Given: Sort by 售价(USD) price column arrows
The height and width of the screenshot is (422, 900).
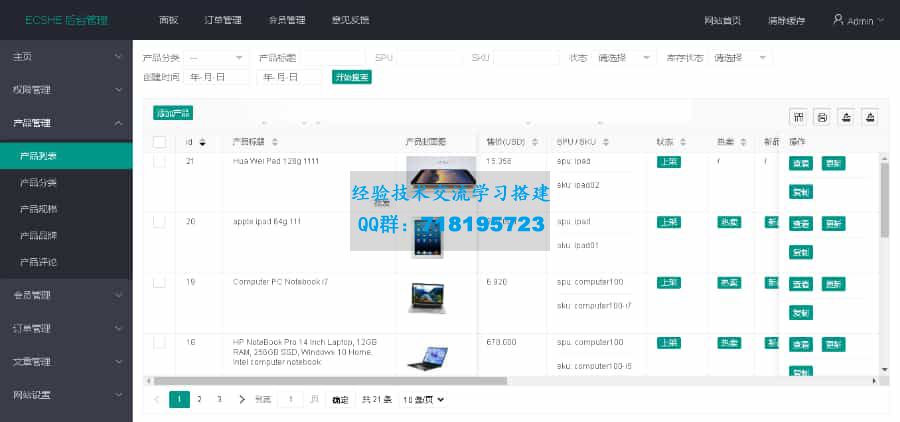Looking at the screenshot, I should tap(536, 142).
